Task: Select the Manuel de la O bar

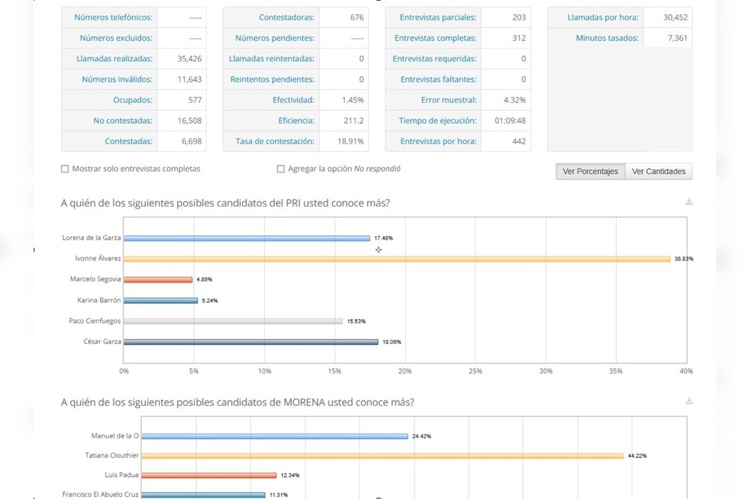Action: tap(265, 436)
